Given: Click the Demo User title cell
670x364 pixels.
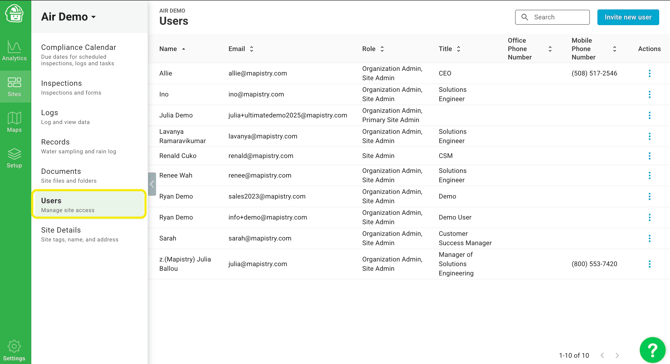Looking at the screenshot, I should tap(455, 217).
